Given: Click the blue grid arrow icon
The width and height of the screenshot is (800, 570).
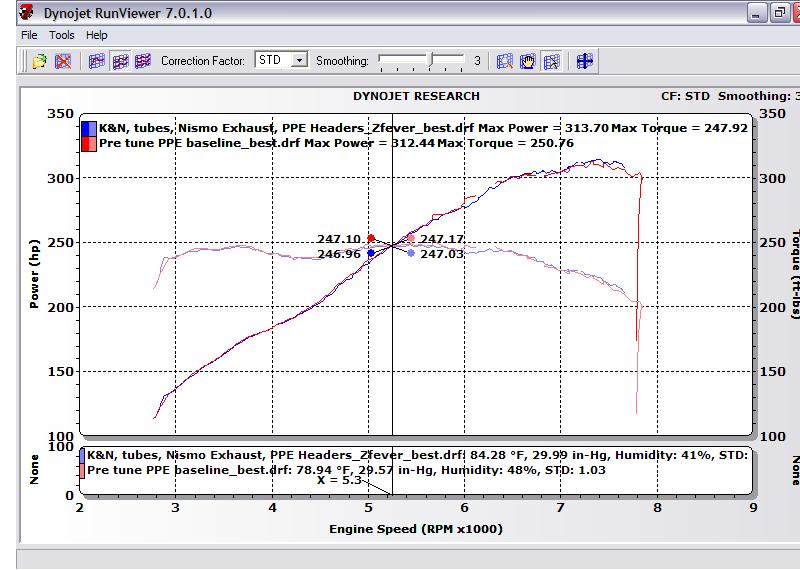Looking at the screenshot, I should pyautogui.click(x=585, y=61).
